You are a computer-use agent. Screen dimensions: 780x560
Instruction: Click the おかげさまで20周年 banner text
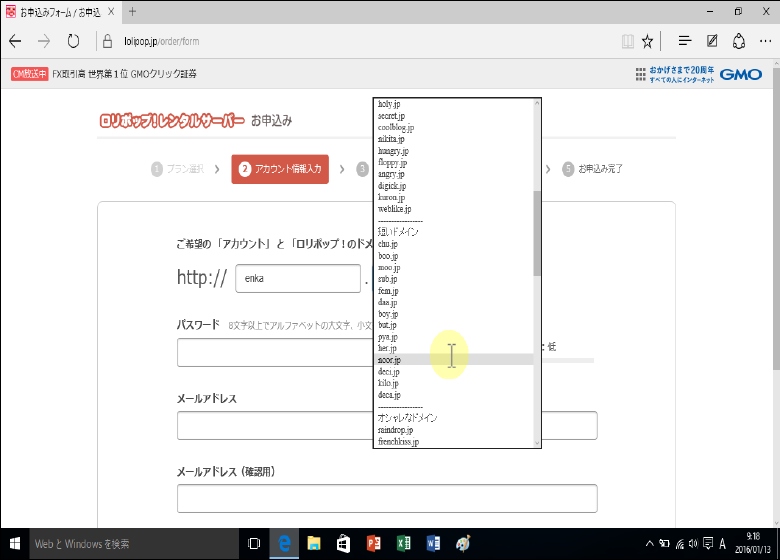click(682, 75)
